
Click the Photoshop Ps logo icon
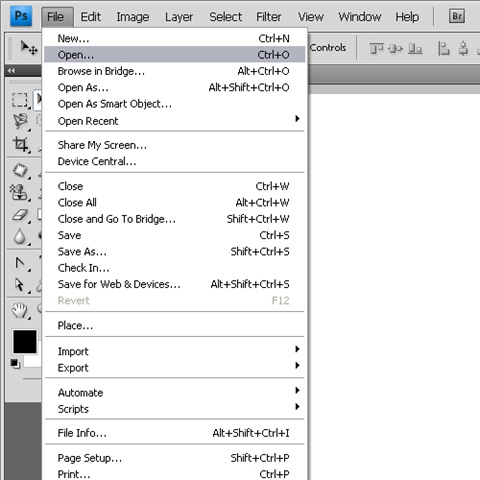coord(21,16)
